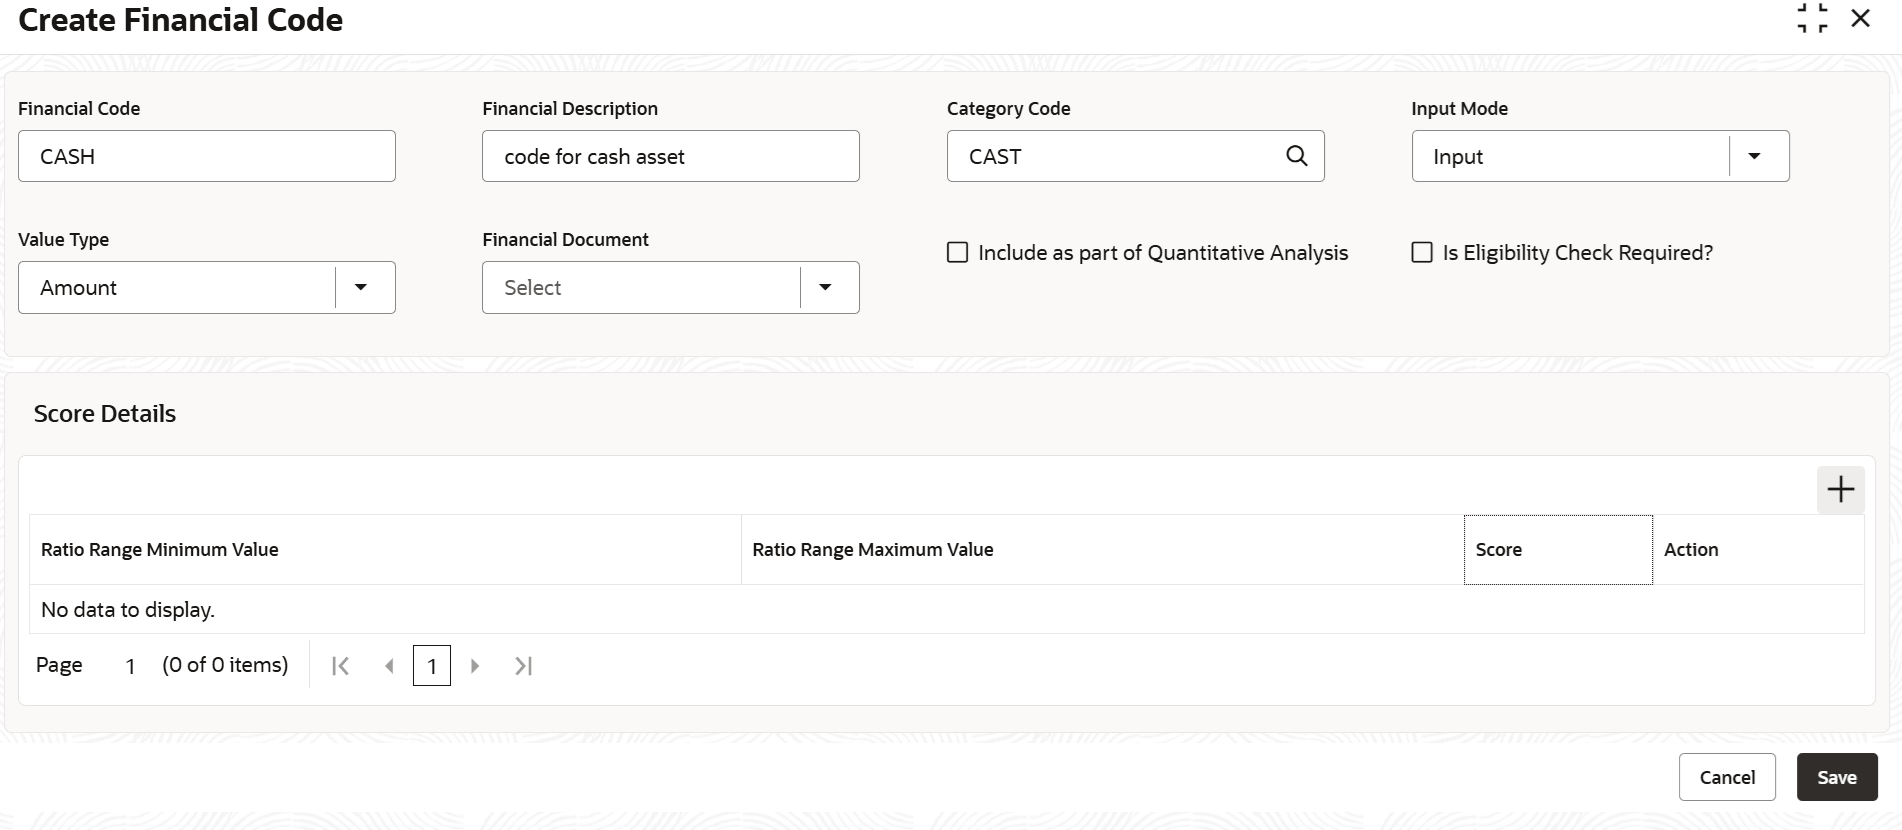The height and width of the screenshot is (830, 1902).
Task: Go to next page of score table
Action: pyautogui.click(x=475, y=666)
